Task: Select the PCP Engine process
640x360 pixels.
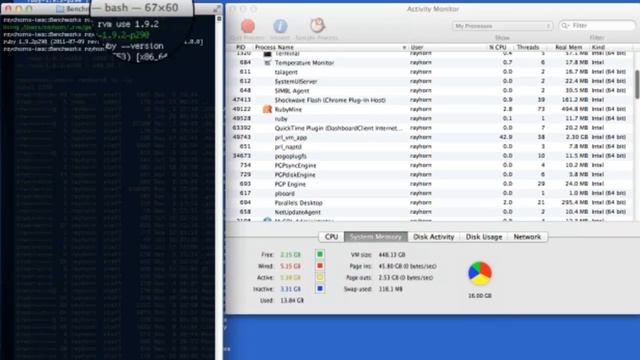Action: click(x=290, y=184)
